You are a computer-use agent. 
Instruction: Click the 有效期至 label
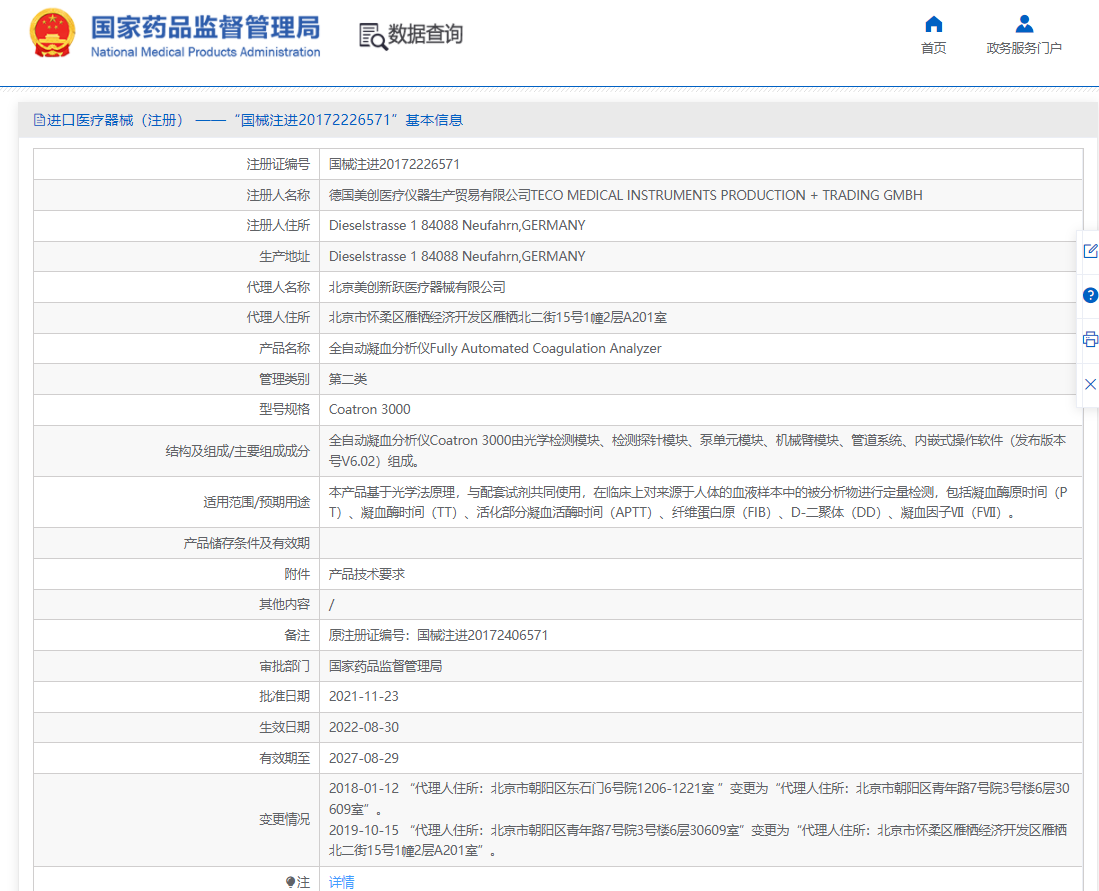[x=284, y=758]
